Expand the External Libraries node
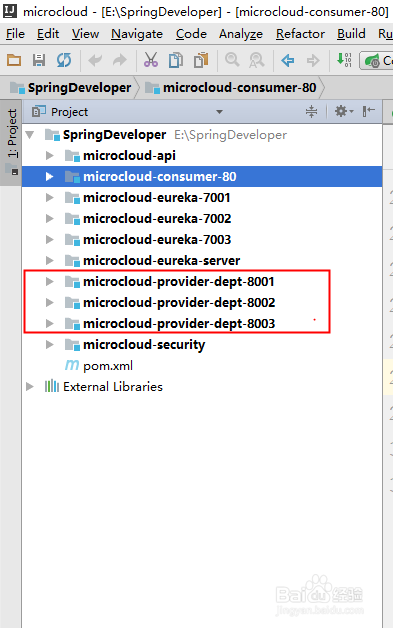This screenshot has width=393, height=628. [x=30, y=386]
